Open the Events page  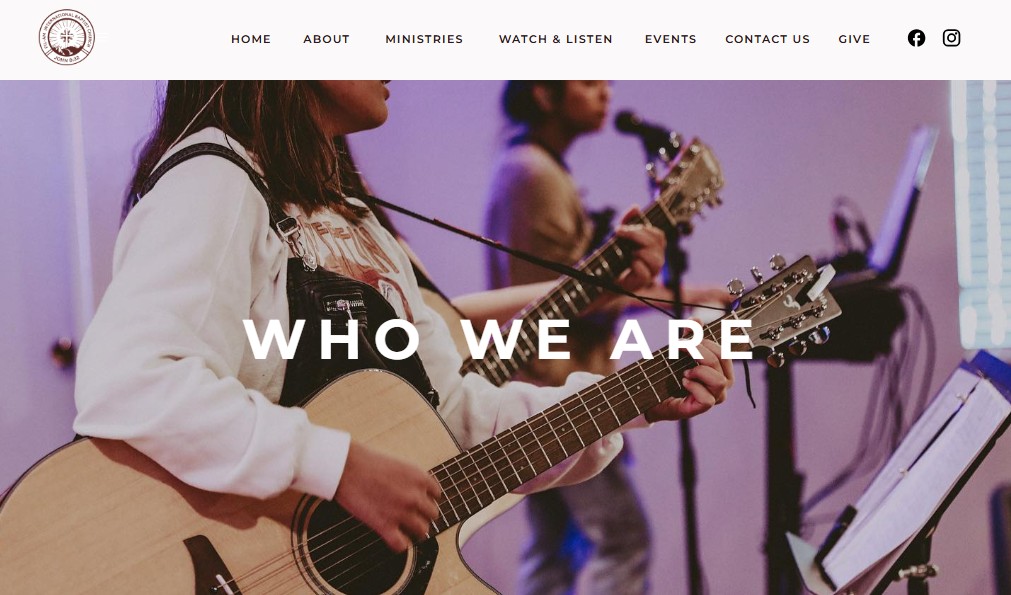tap(671, 39)
